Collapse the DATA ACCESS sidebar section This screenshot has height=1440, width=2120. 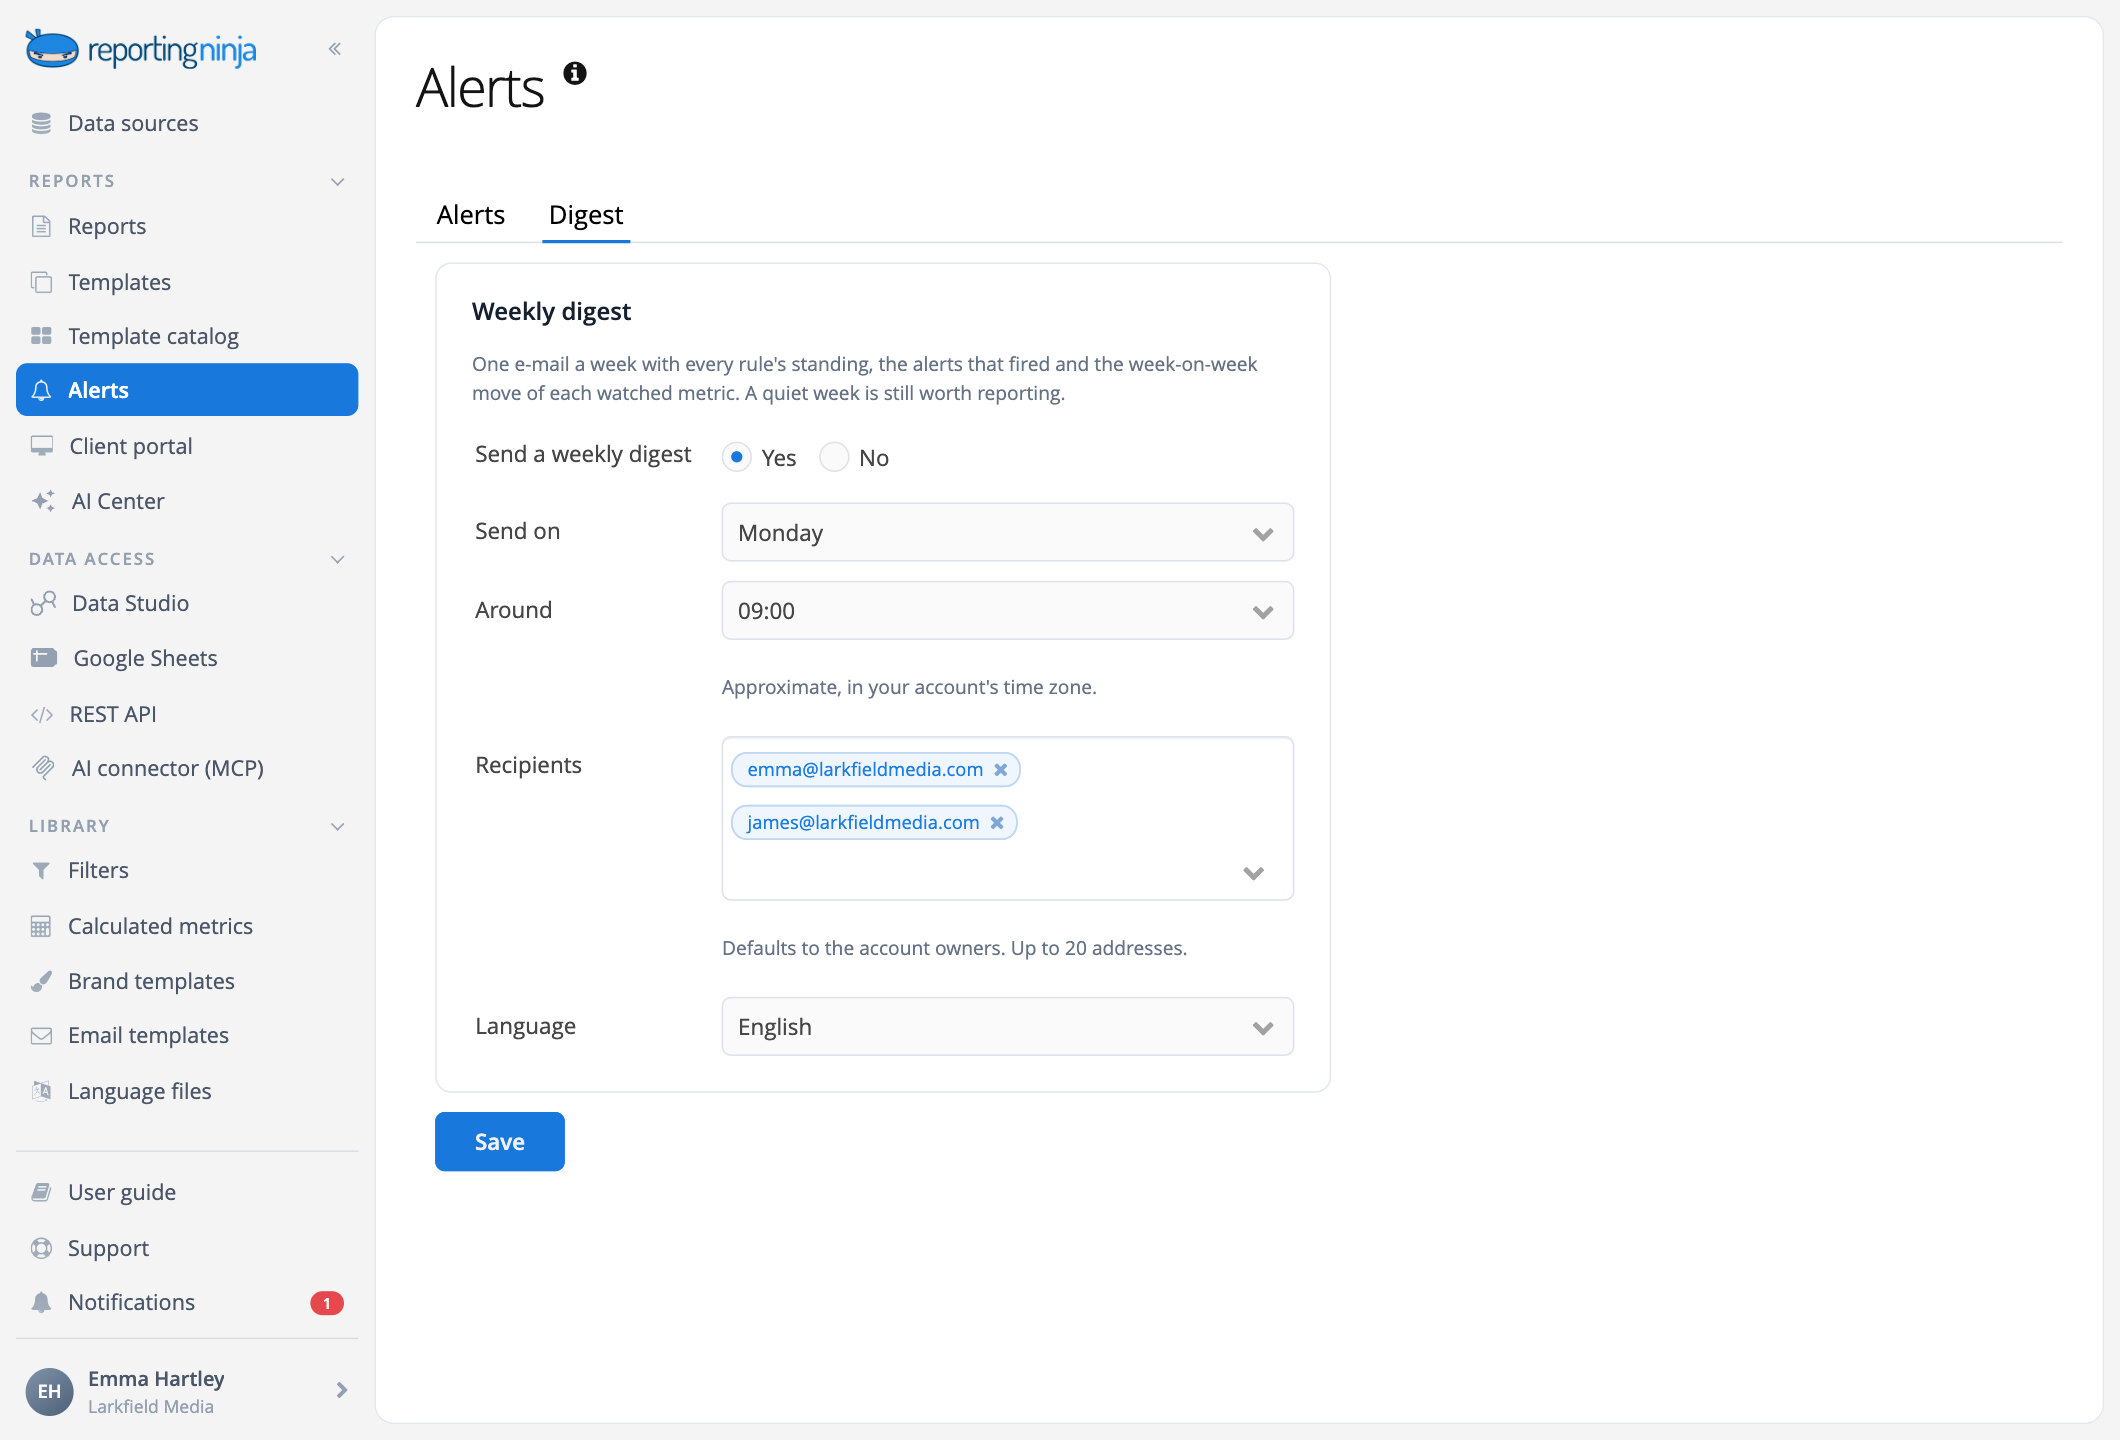337,559
